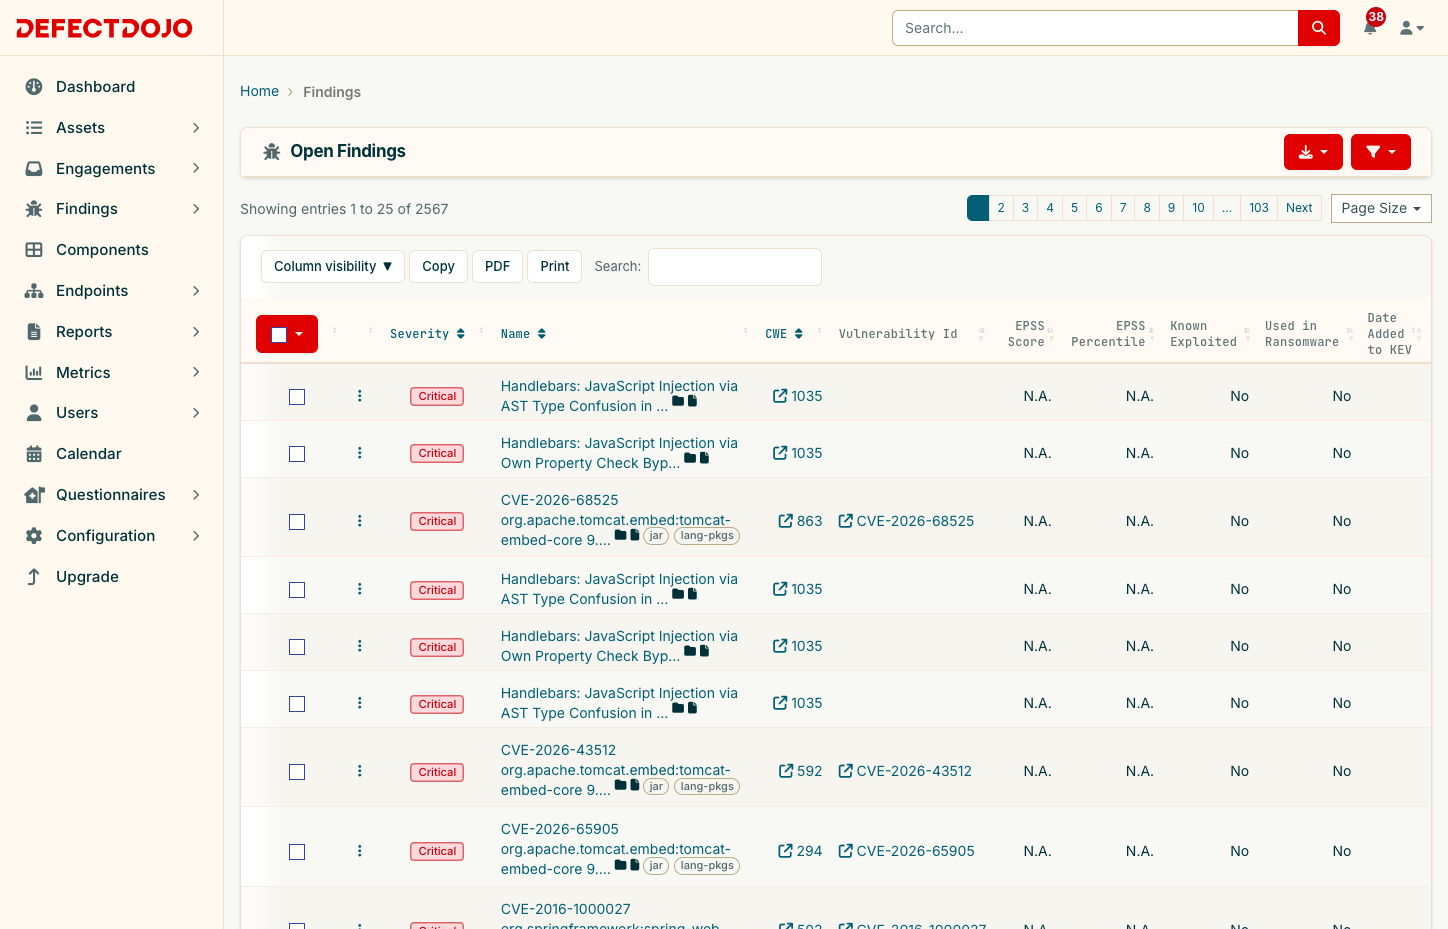
Task: Sort by the Name column arrows
Action: [x=542, y=334]
